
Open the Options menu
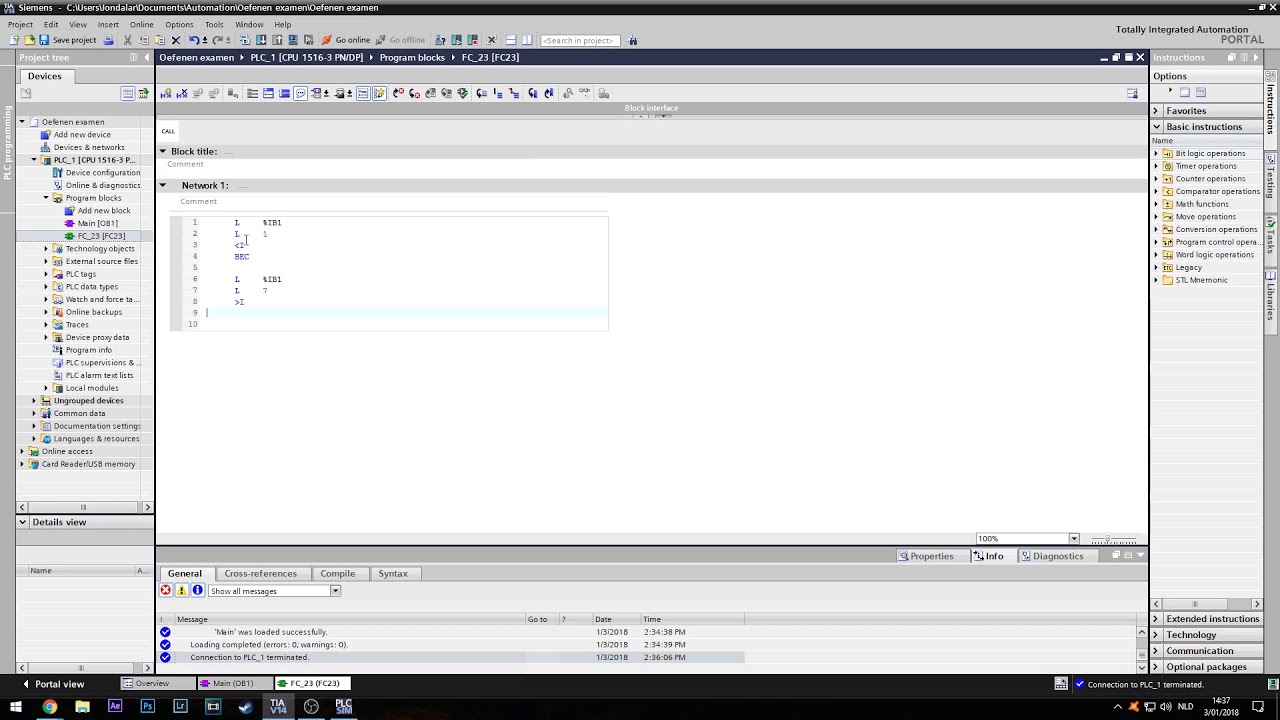click(179, 24)
